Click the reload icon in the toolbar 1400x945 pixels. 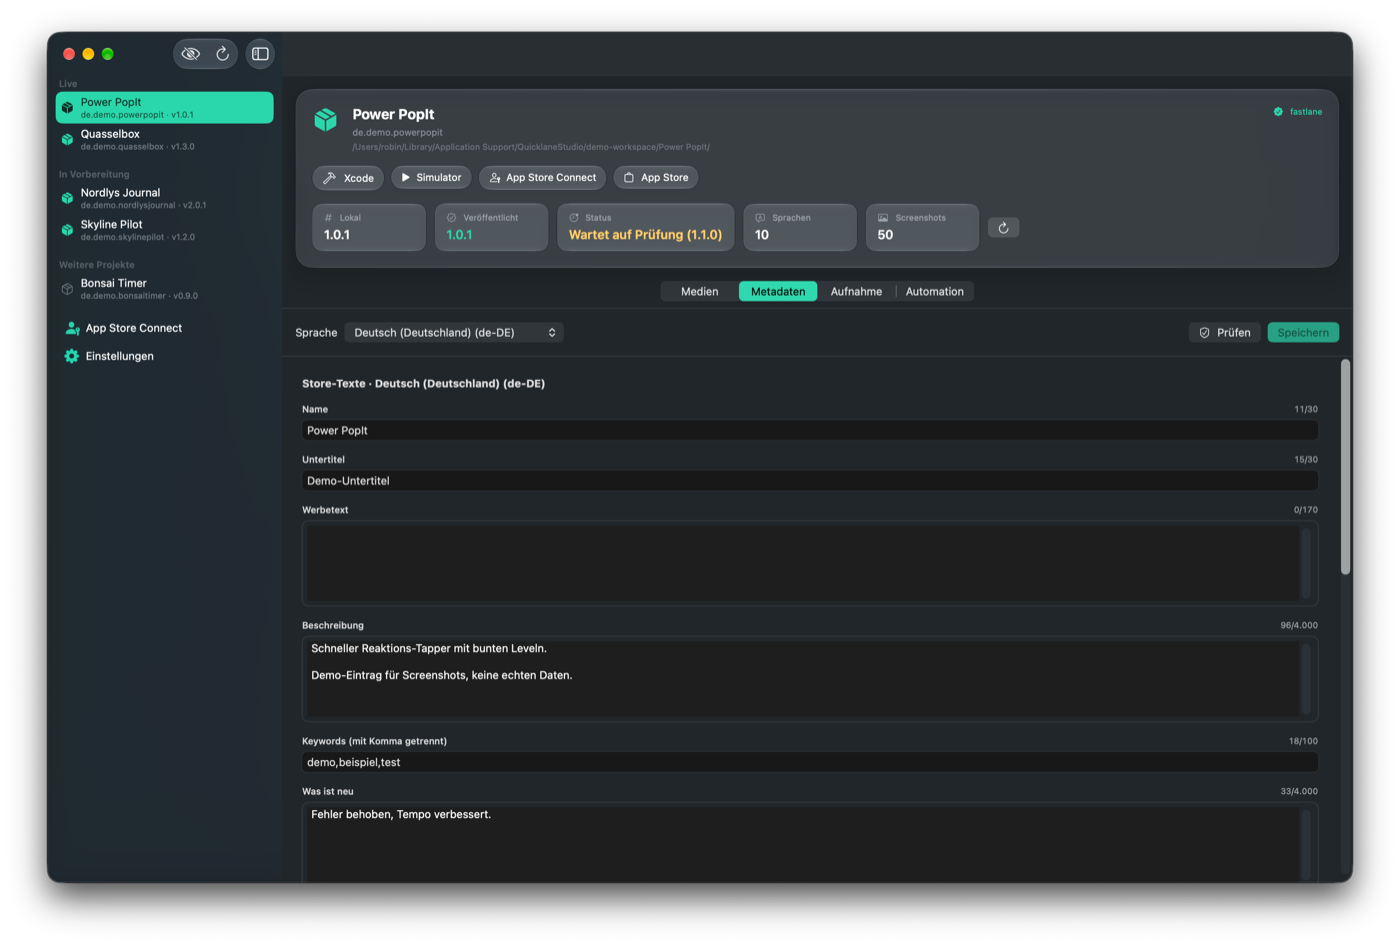click(223, 54)
